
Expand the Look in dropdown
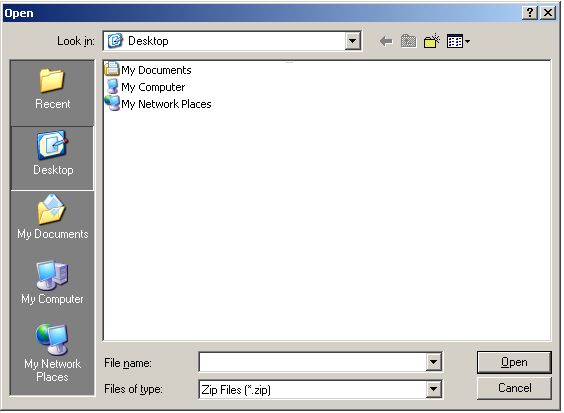[352, 41]
